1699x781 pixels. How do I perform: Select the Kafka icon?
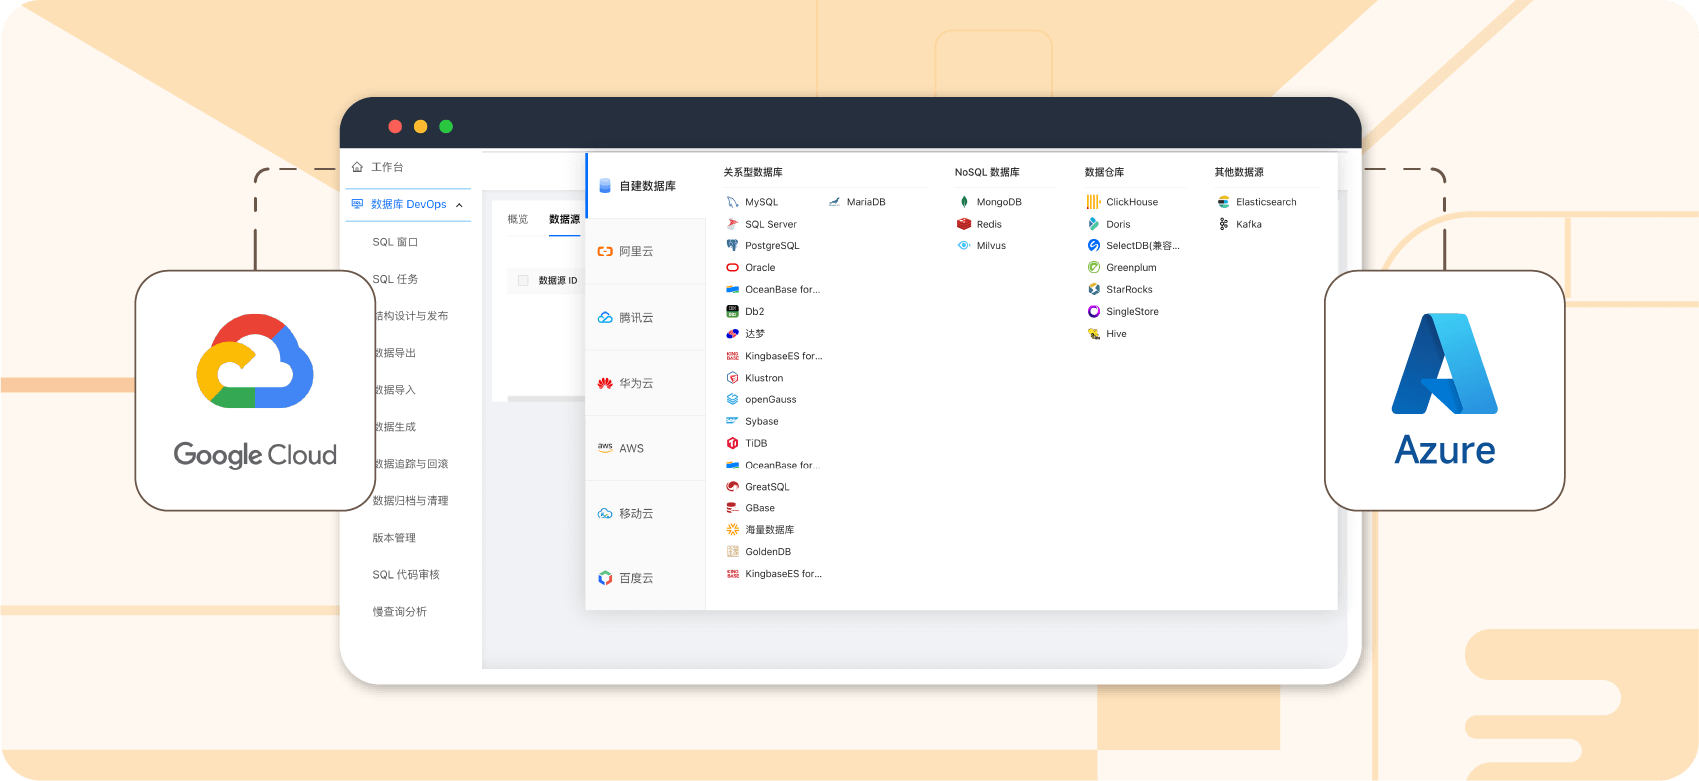tap(1223, 224)
